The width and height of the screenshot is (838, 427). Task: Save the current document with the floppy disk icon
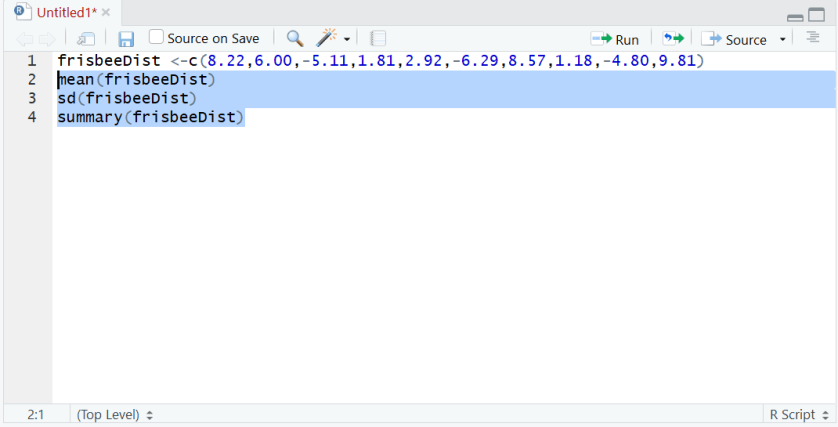[126, 39]
